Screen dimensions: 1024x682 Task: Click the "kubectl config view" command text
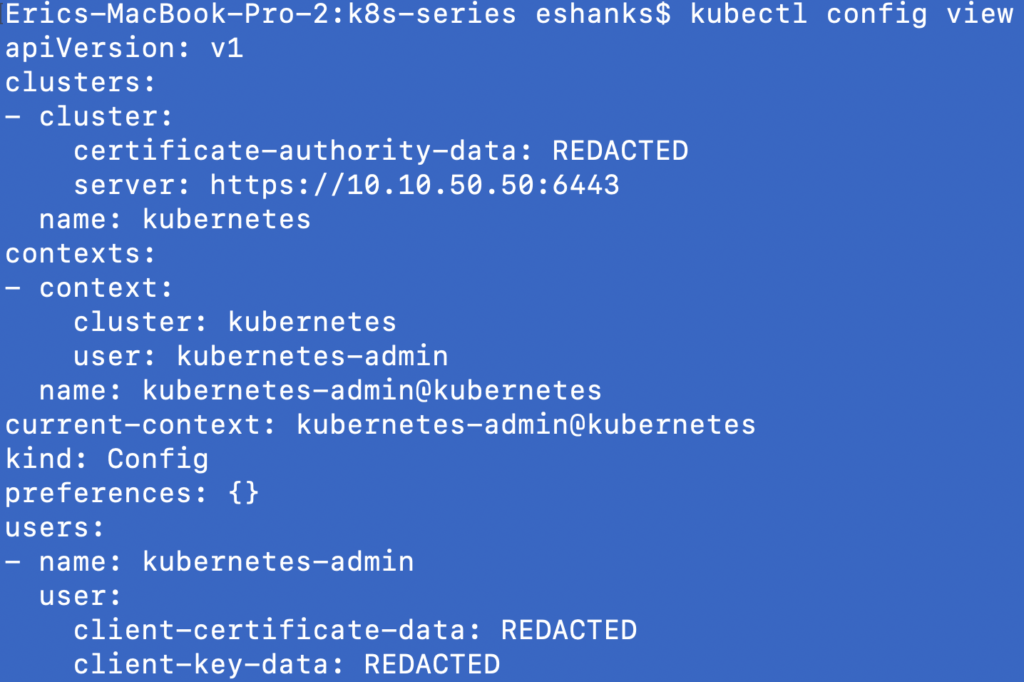tap(851, 15)
